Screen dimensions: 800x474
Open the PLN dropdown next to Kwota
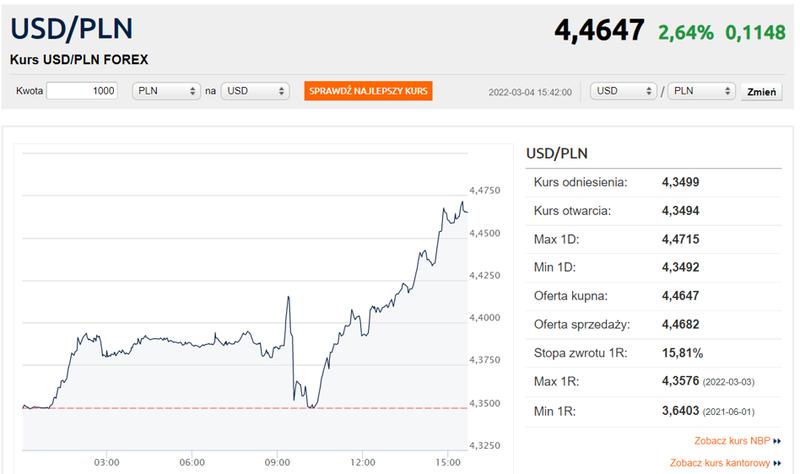pyautogui.click(x=166, y=91)
